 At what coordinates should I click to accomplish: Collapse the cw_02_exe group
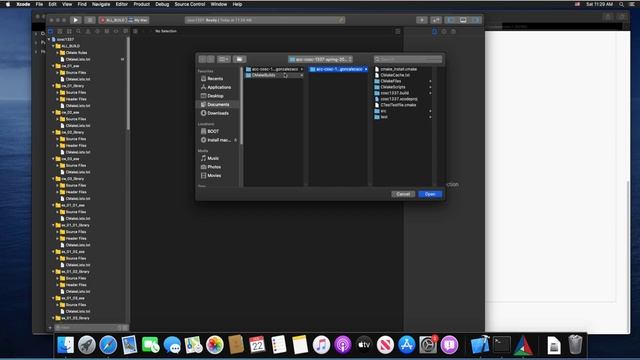click(53, 112)
